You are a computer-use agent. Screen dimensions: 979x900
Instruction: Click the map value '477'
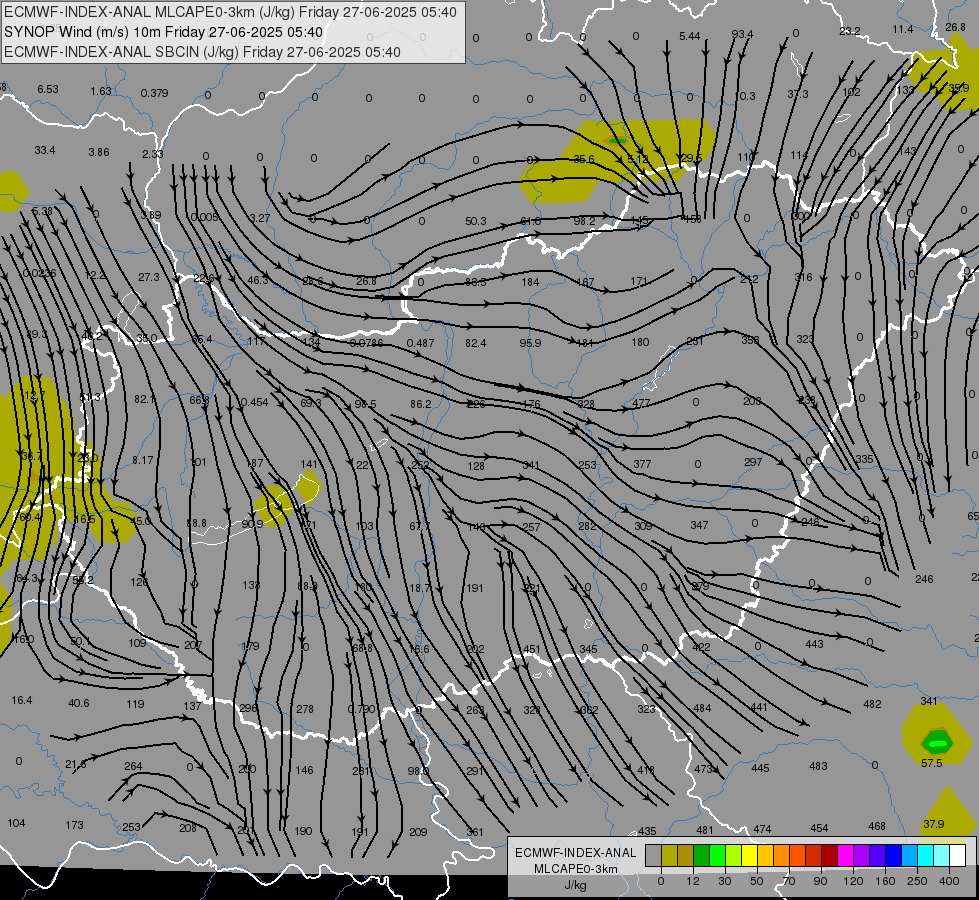641,403
